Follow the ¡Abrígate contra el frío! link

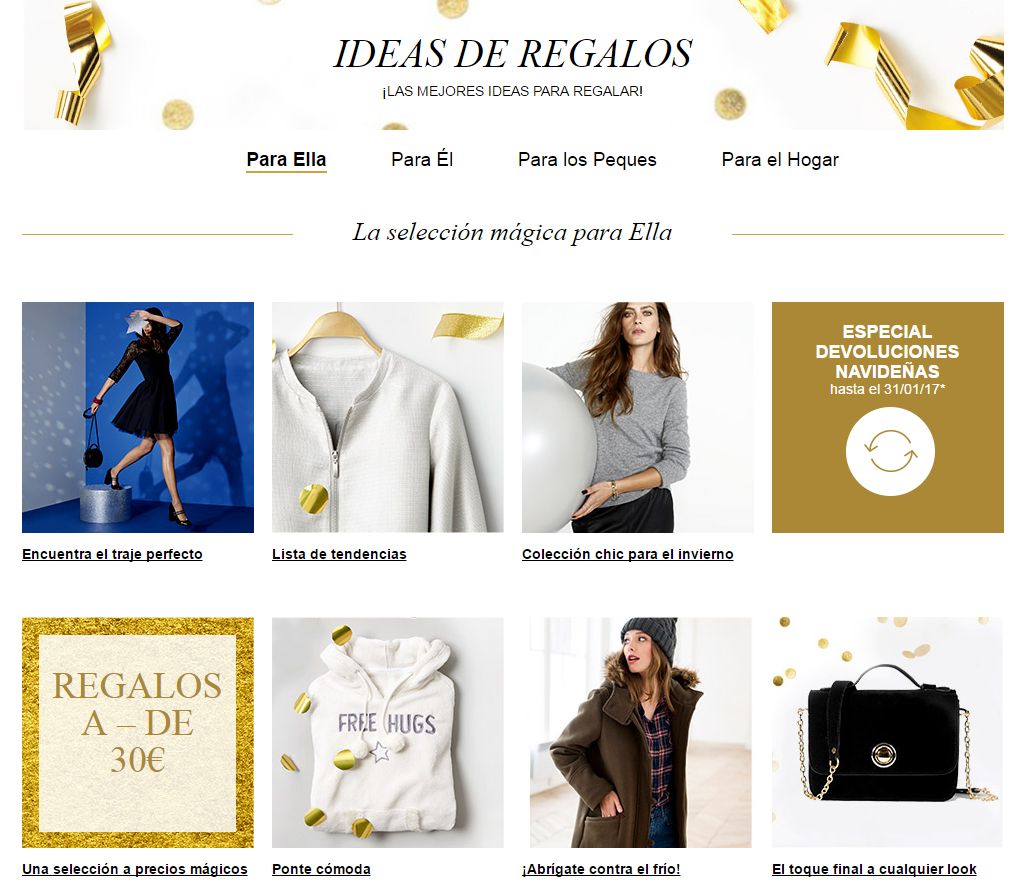click(x=601, y=869)
